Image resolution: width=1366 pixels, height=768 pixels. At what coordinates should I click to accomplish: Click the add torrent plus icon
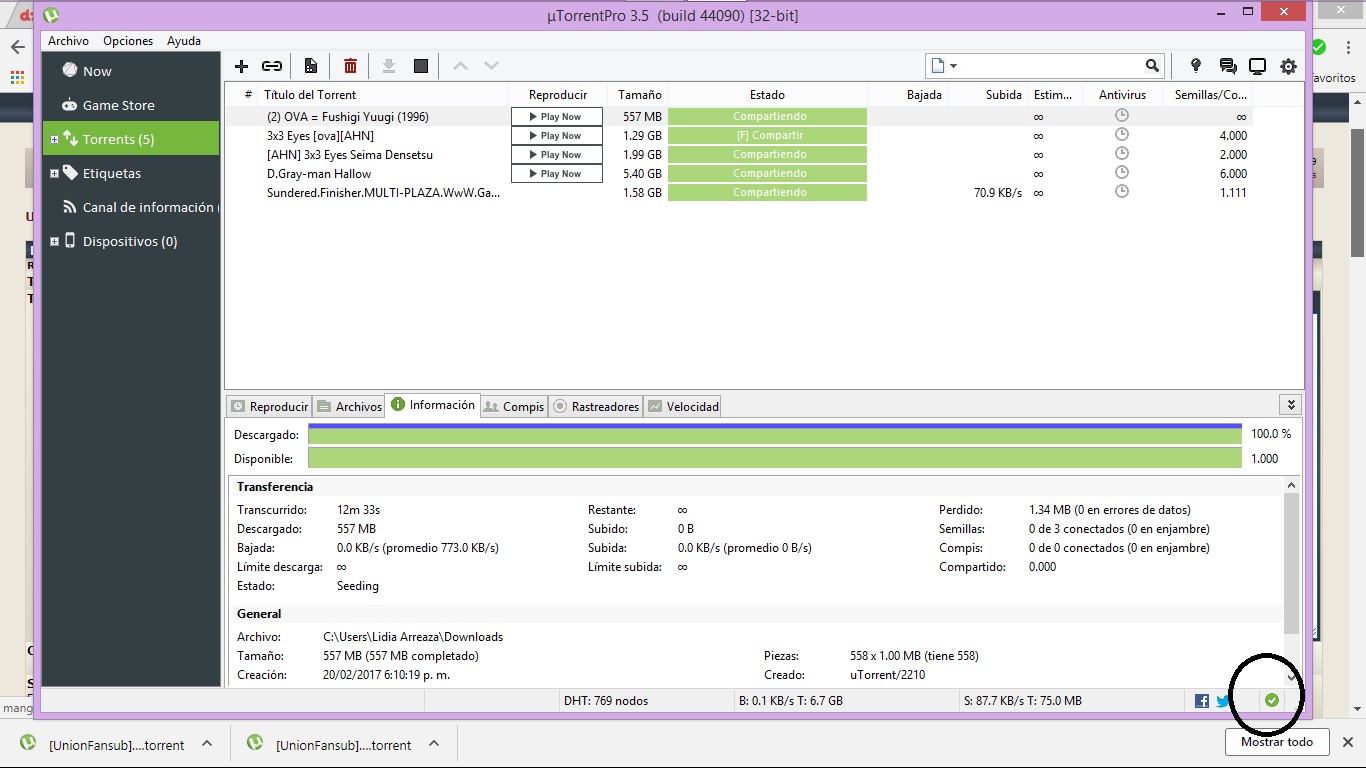tap(241, 66)
